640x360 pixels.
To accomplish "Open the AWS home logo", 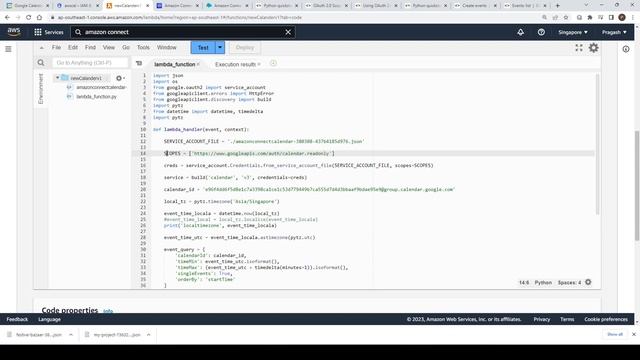I will (14, 32).
